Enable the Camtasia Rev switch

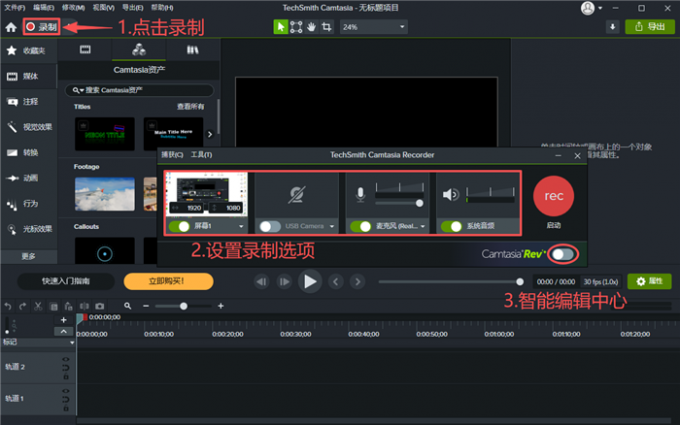[x=563, y=254]
